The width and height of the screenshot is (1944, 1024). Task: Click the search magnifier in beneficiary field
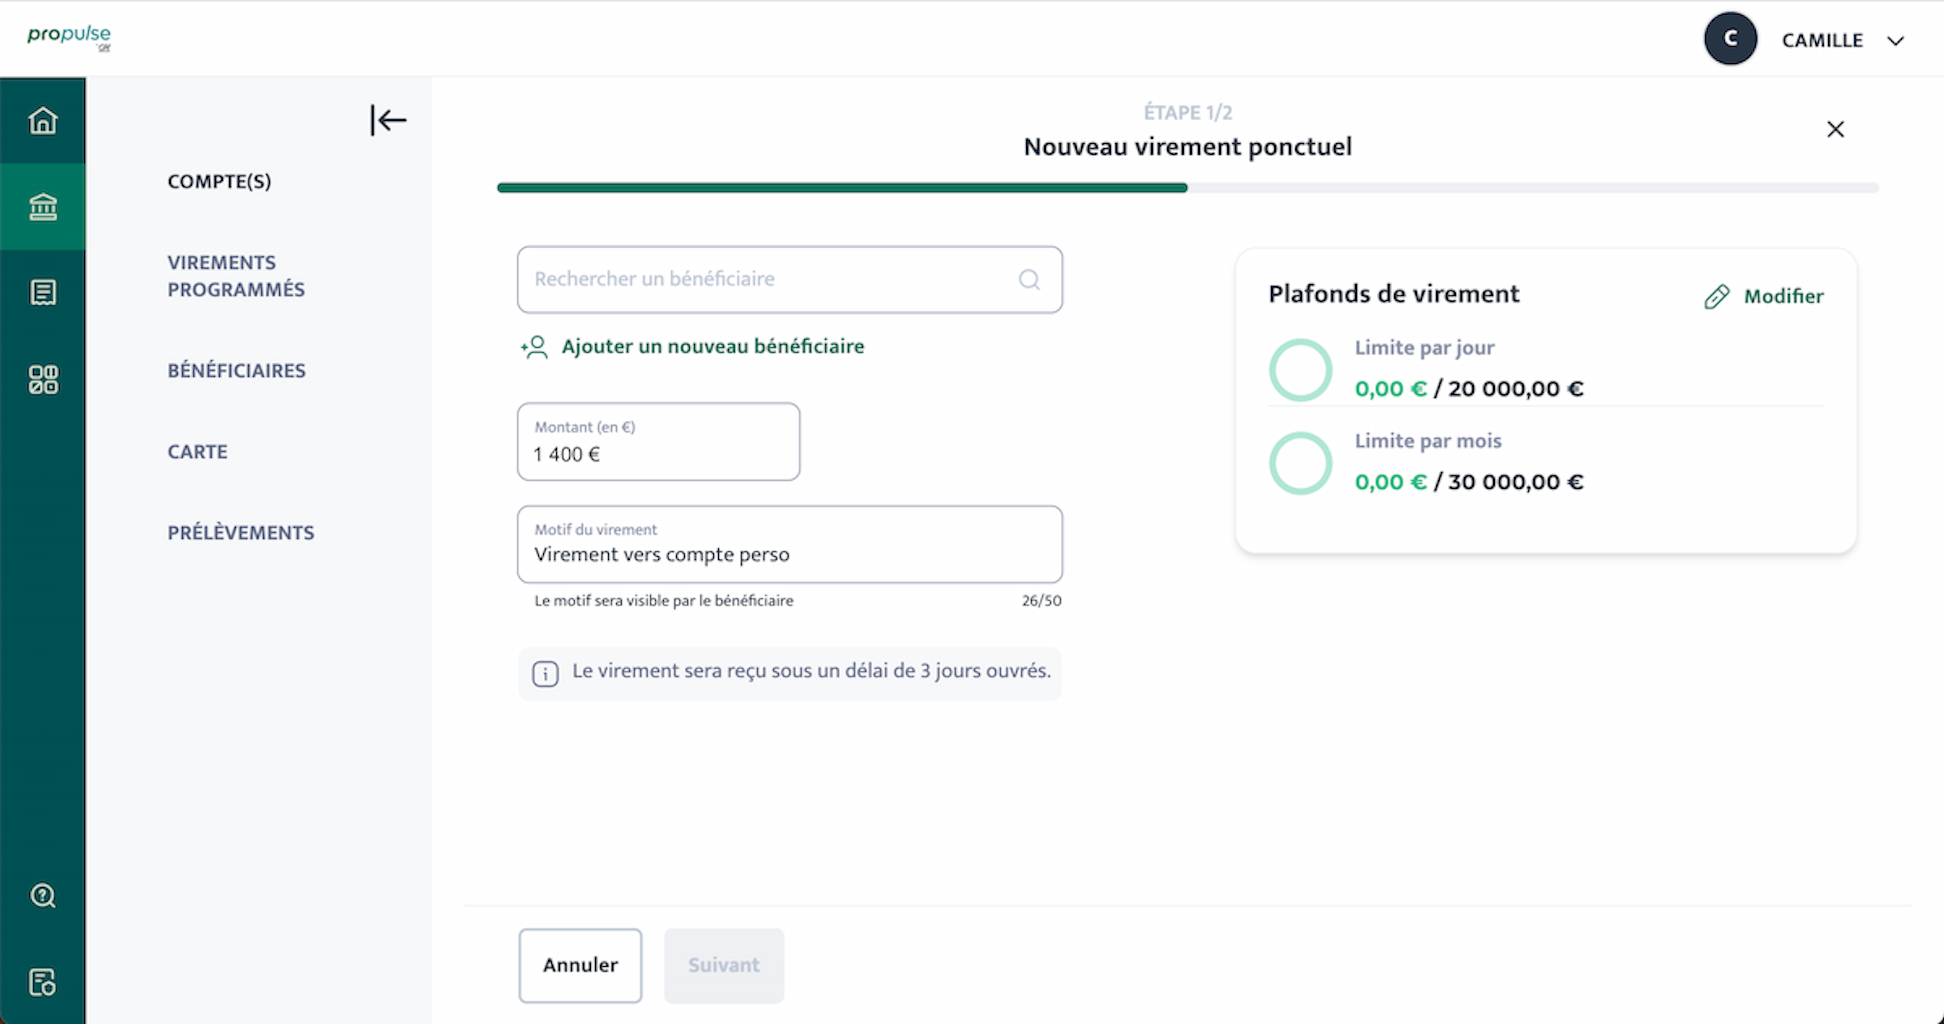1029,279
